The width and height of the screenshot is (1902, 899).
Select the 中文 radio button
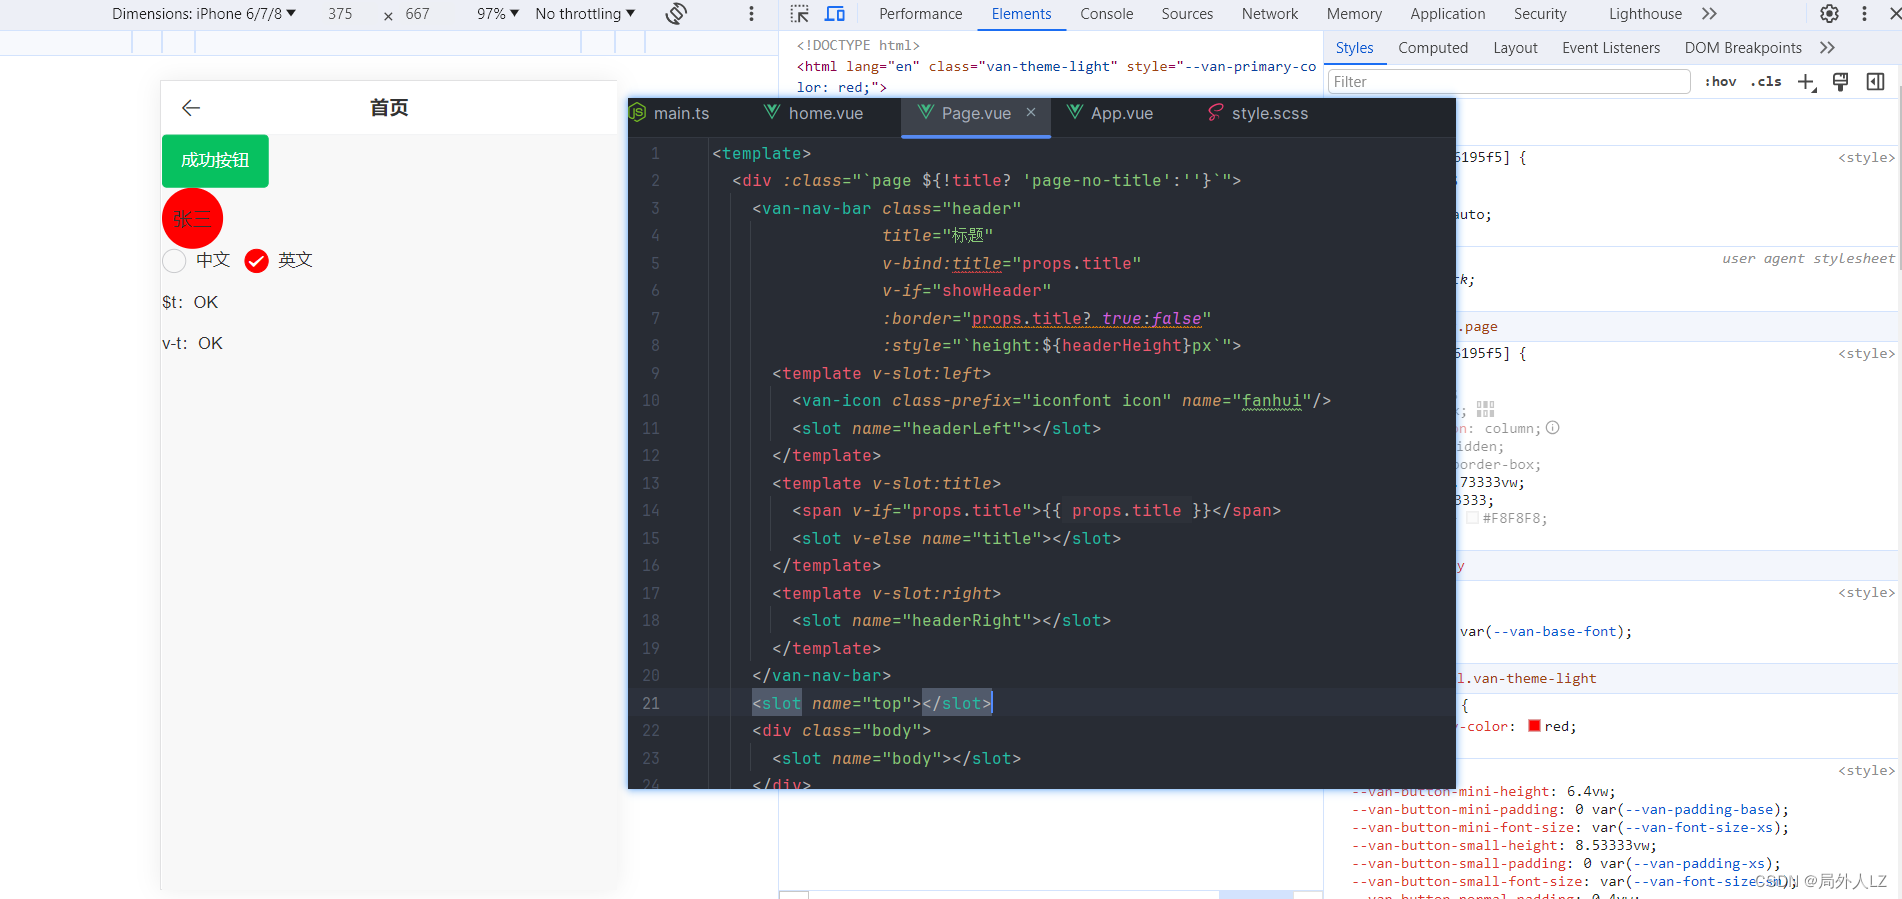coord(174,261)
